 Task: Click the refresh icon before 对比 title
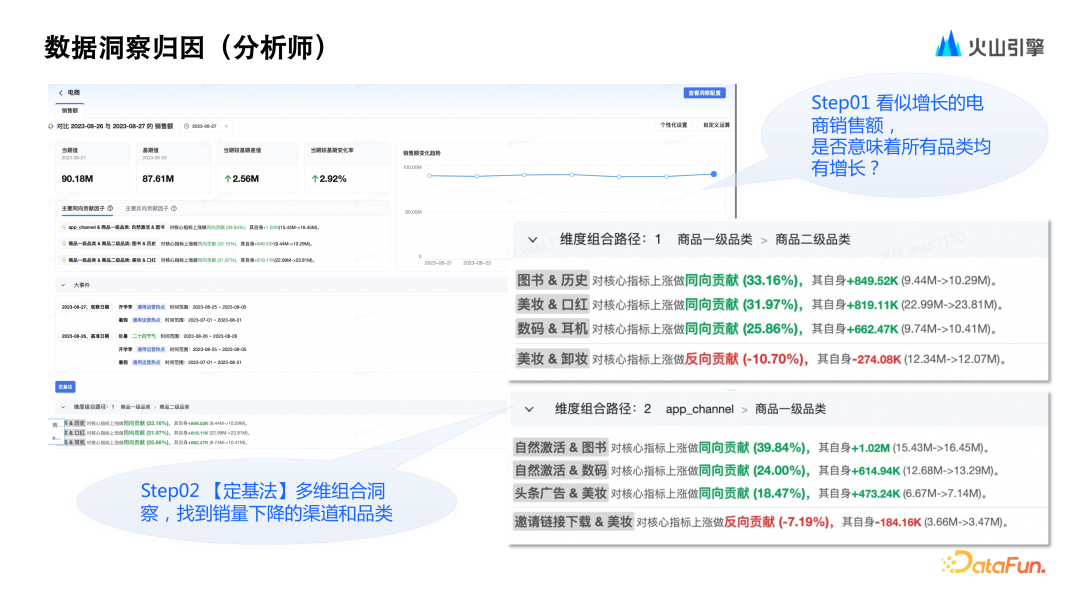tap(52, 126)
